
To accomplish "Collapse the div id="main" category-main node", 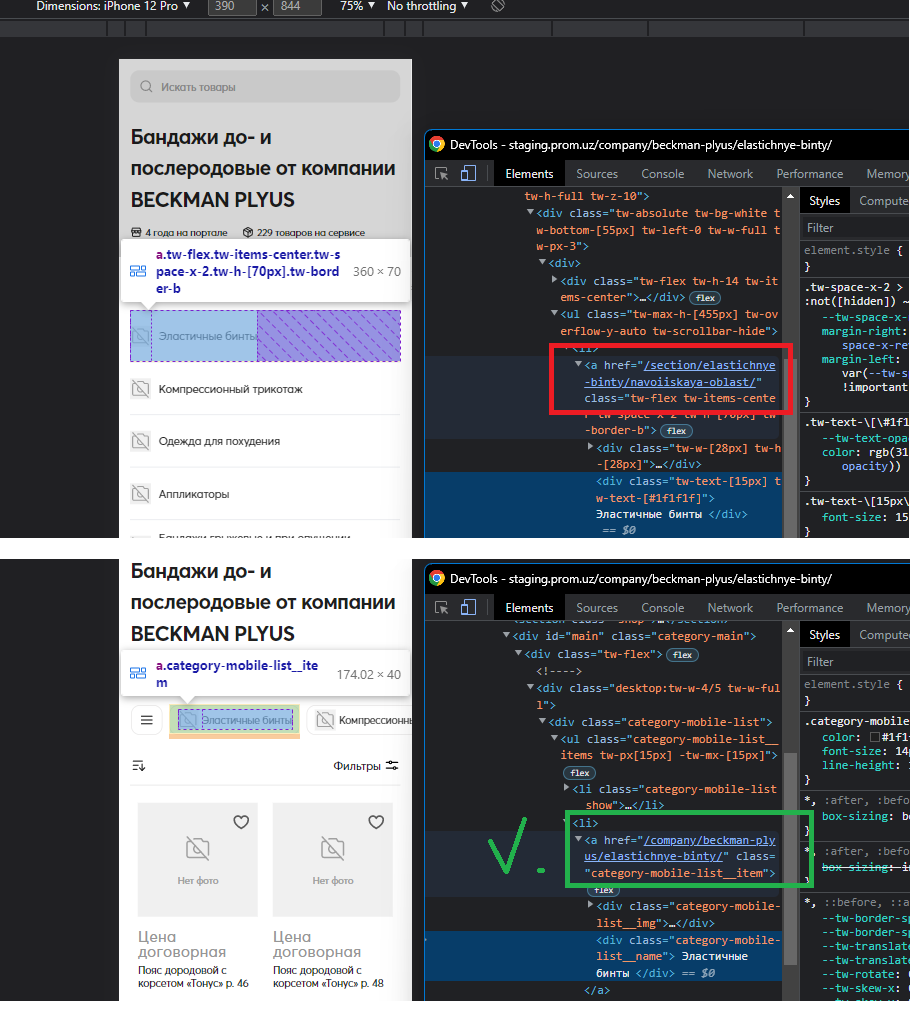I will [x=506, y=635].
